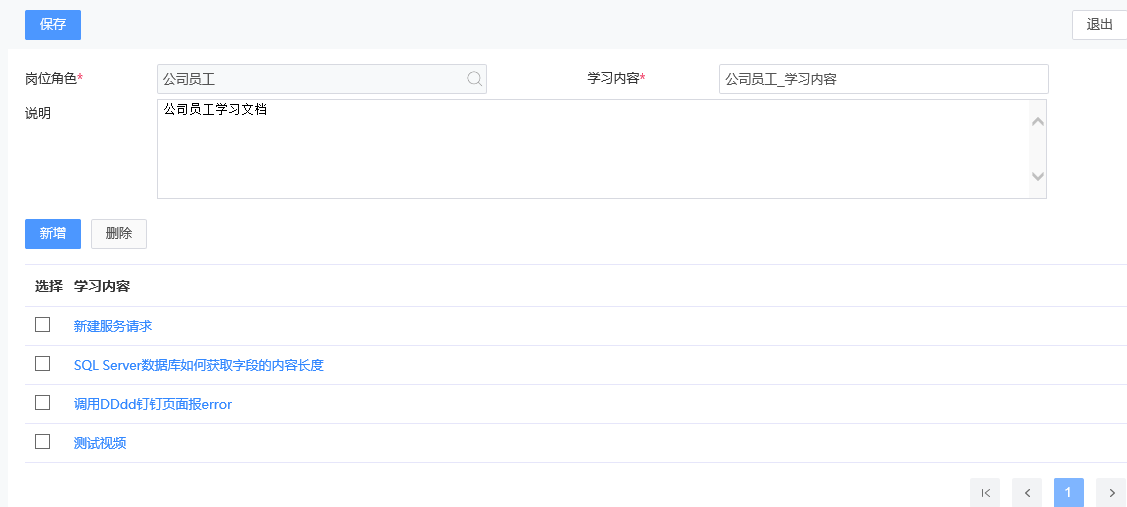Focus the 学习内容 text input
1127x507 pixels.
[883, 79]
